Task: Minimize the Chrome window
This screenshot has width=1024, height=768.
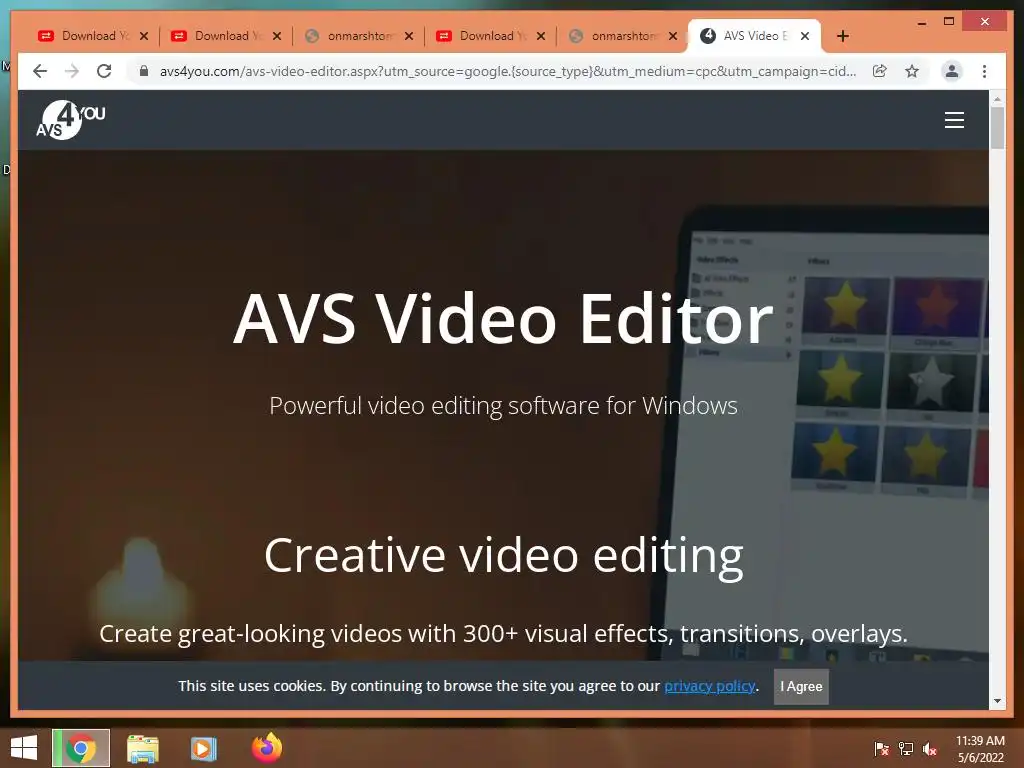Action: pyautogui.click(x=921, y=22)
